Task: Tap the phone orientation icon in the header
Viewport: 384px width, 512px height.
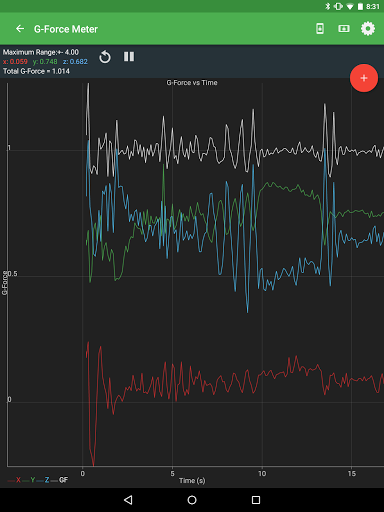Action: pyautogui.click(x=320, y=29)
